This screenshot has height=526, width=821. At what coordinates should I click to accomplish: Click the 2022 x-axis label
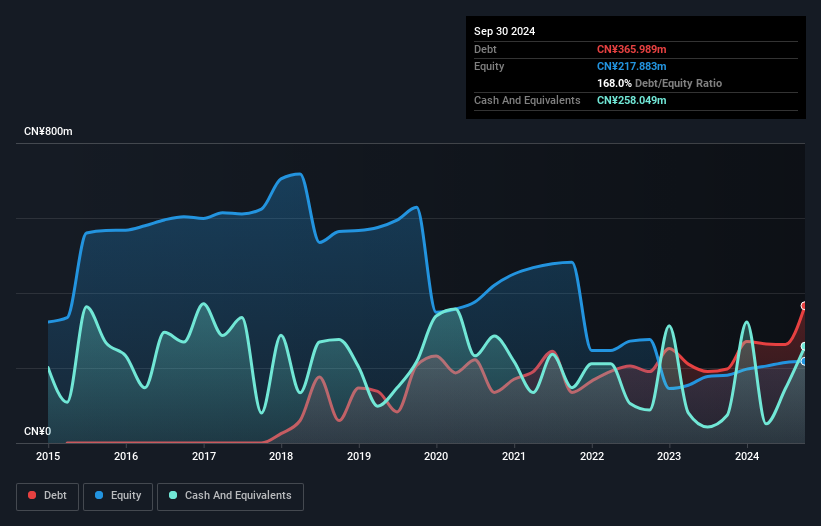pos(592,456)
